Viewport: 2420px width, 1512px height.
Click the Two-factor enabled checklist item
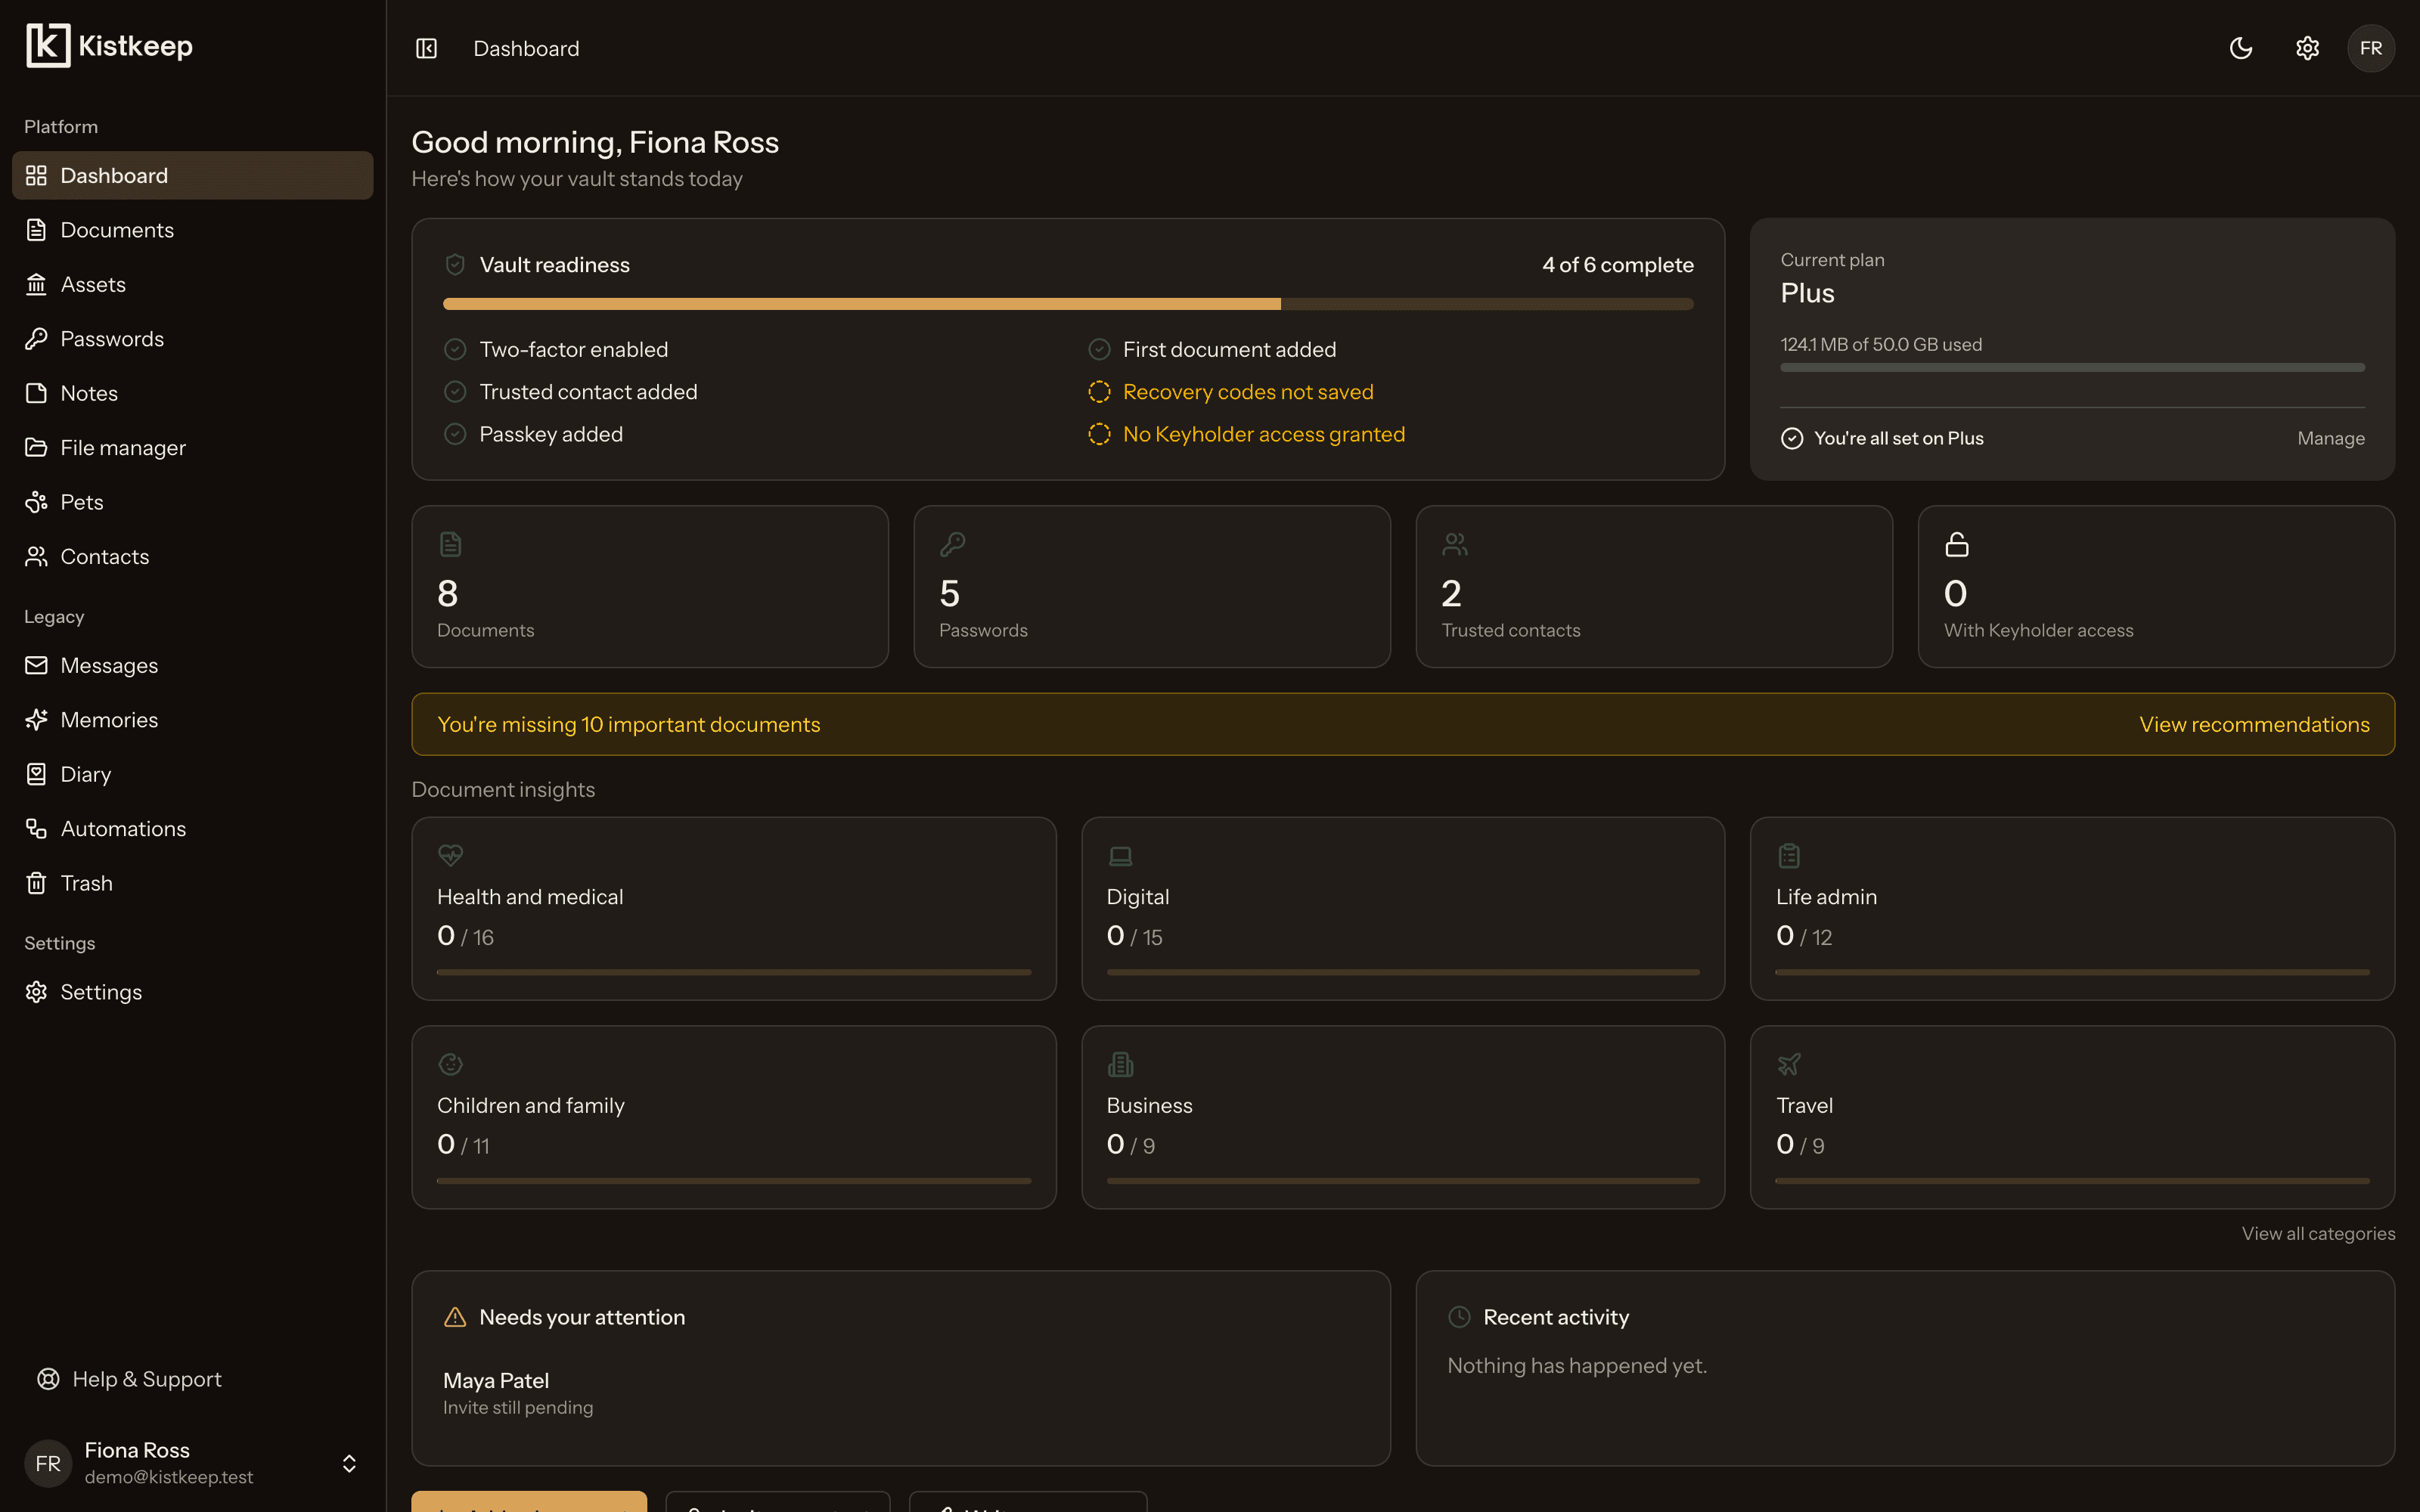click(x=556, y=349)
